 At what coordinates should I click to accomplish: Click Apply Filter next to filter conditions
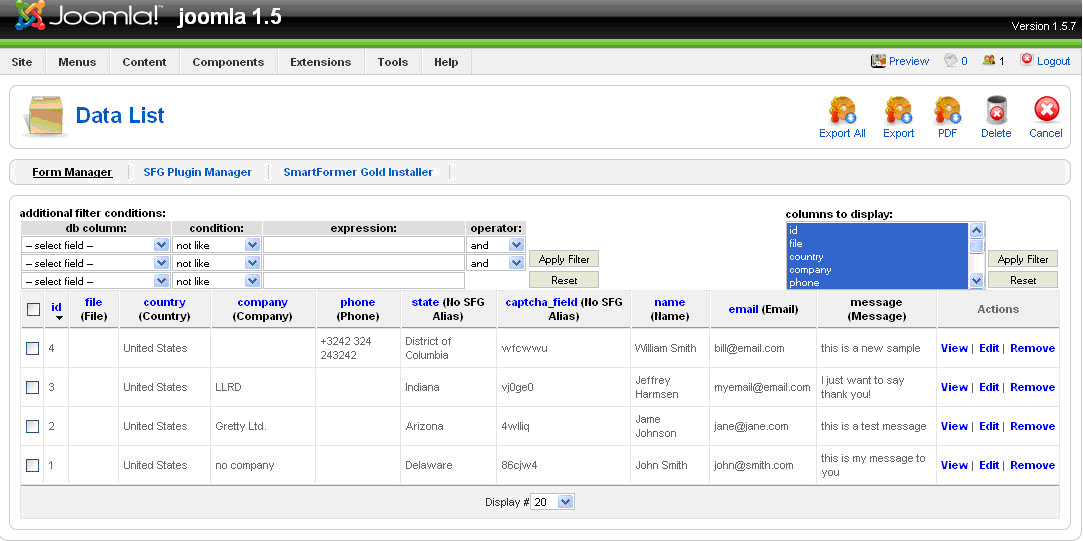(x=564, y=259)
